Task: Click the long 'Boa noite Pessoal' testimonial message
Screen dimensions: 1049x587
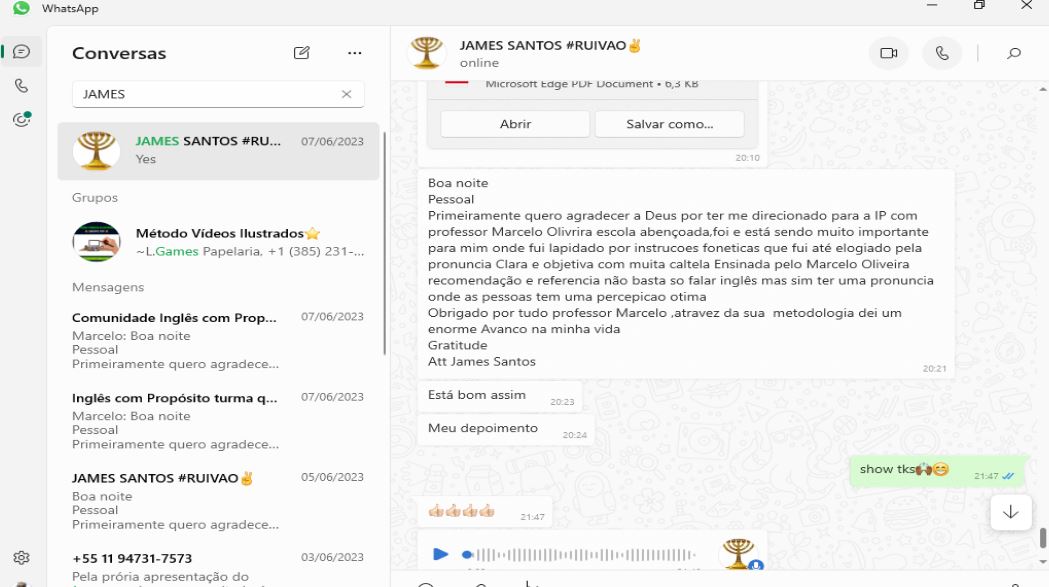Action: 686,272
